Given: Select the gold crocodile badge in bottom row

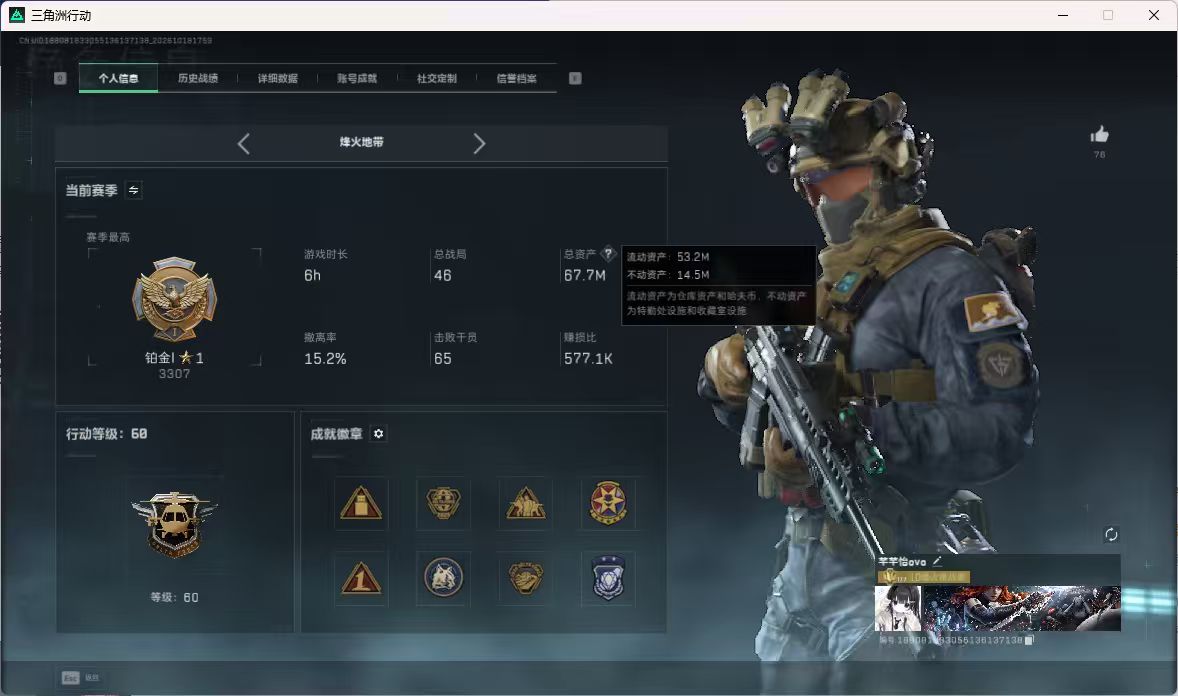Looking at the screenshot, I should 526,578.
